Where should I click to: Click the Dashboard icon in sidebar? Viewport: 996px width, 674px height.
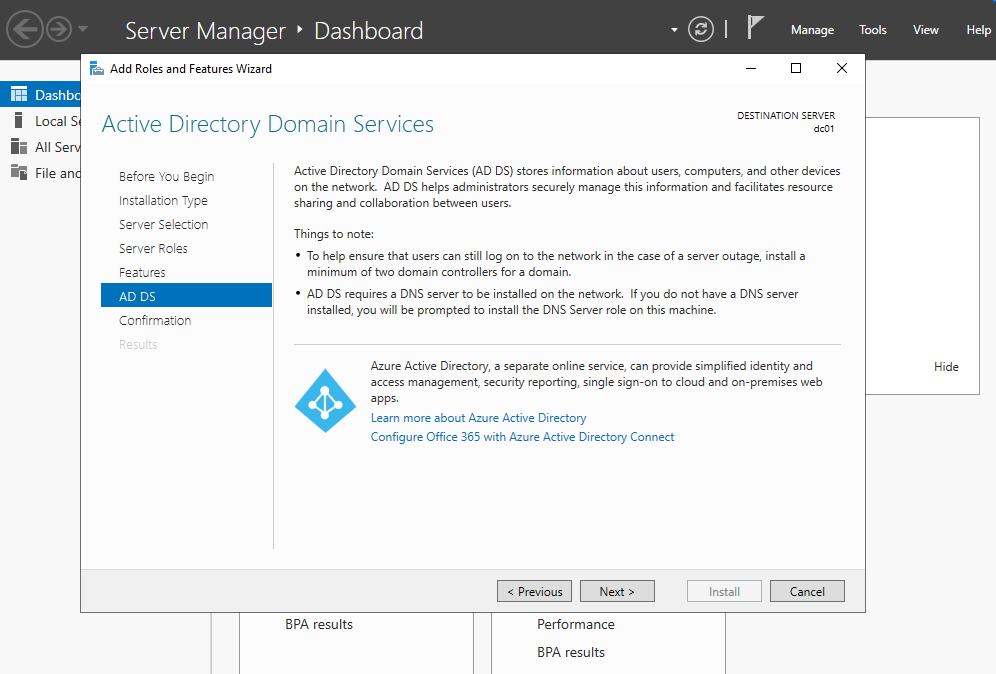[19, 95]
